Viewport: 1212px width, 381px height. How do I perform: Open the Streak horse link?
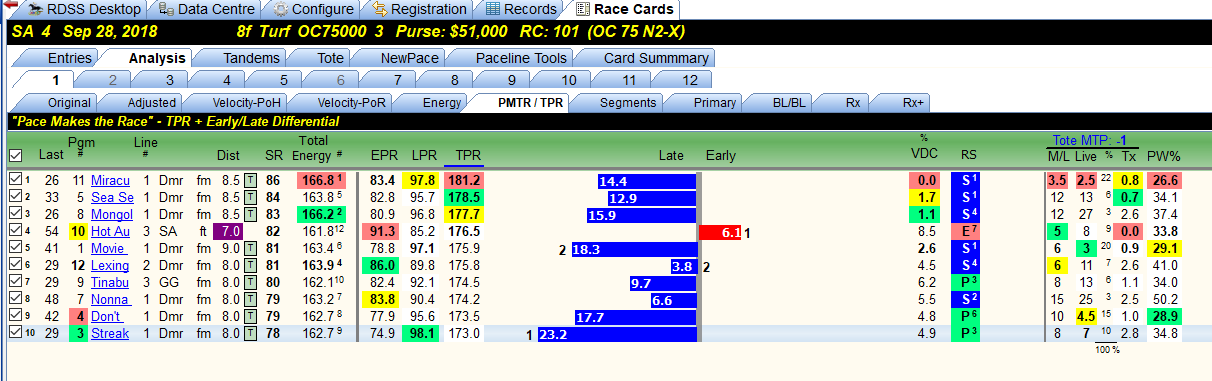(110, 333)
